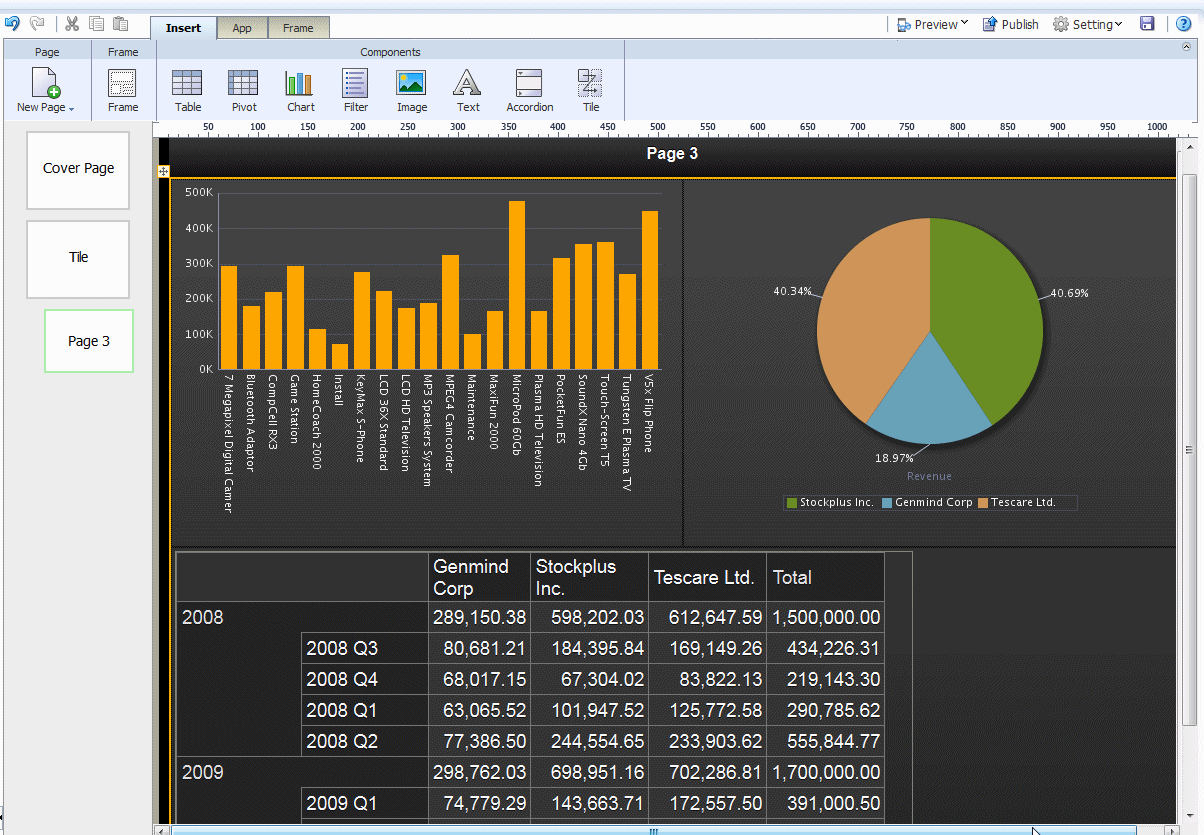Click the tan Tescare Ltd. legend swatch
The image size is (1204, 835).
coord(983,502)
